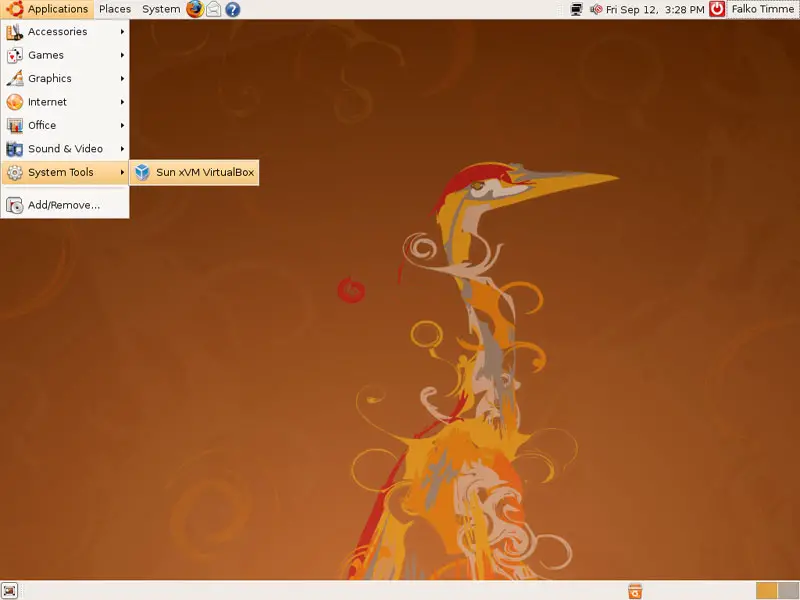Switch to the first workspace in switcher
The width and height of the screenshot is (800, 600).
tap(766, 591)
